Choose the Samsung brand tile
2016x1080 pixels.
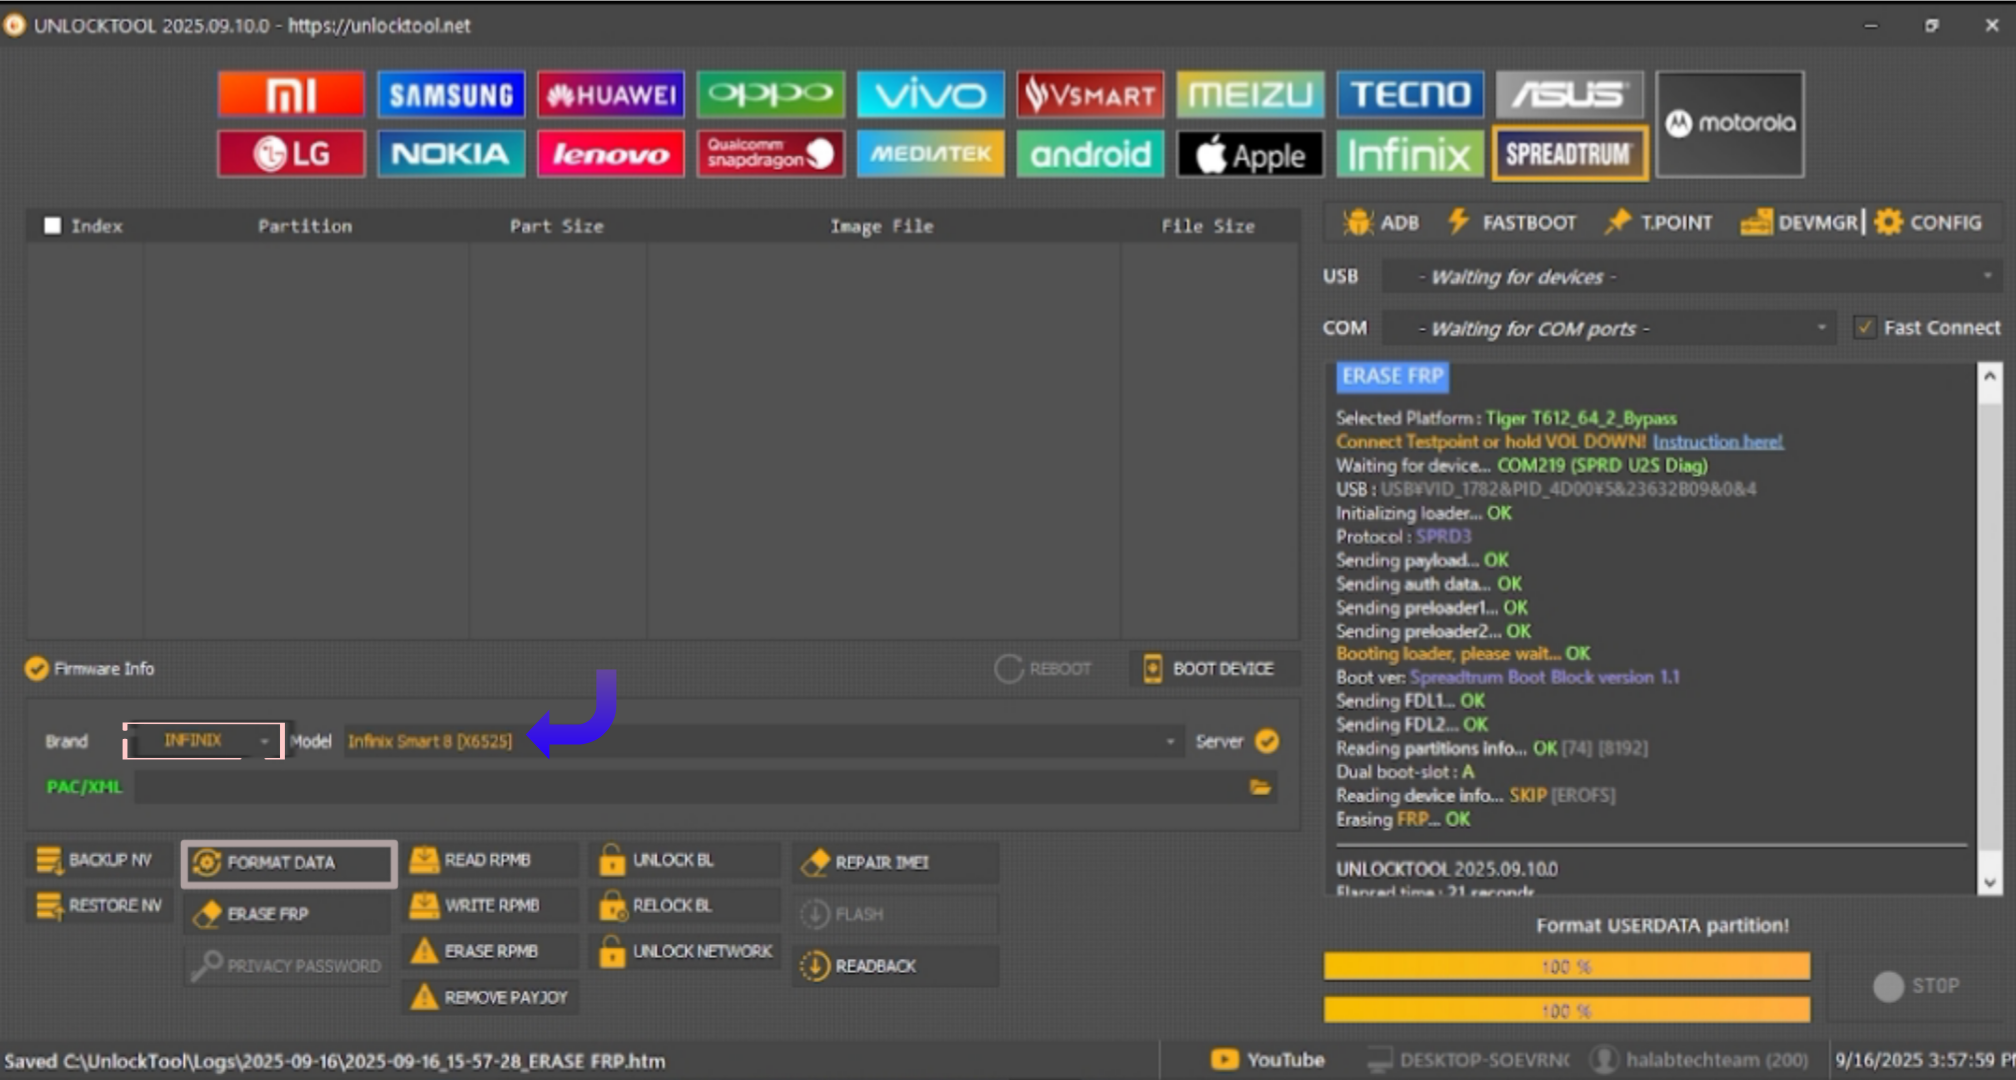click(451, 95)
